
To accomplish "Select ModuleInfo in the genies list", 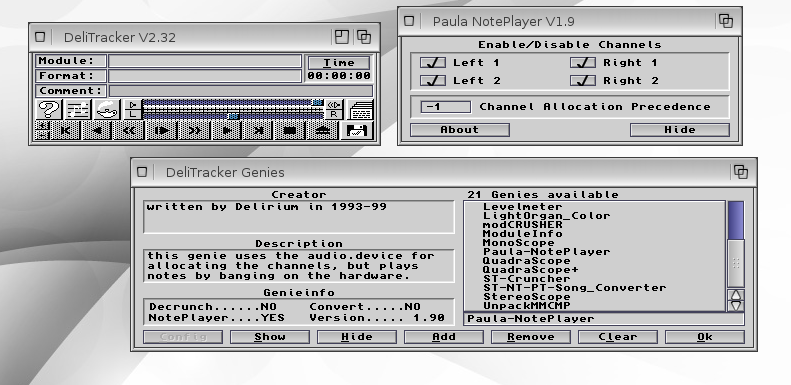I will [x=594, y=234].
